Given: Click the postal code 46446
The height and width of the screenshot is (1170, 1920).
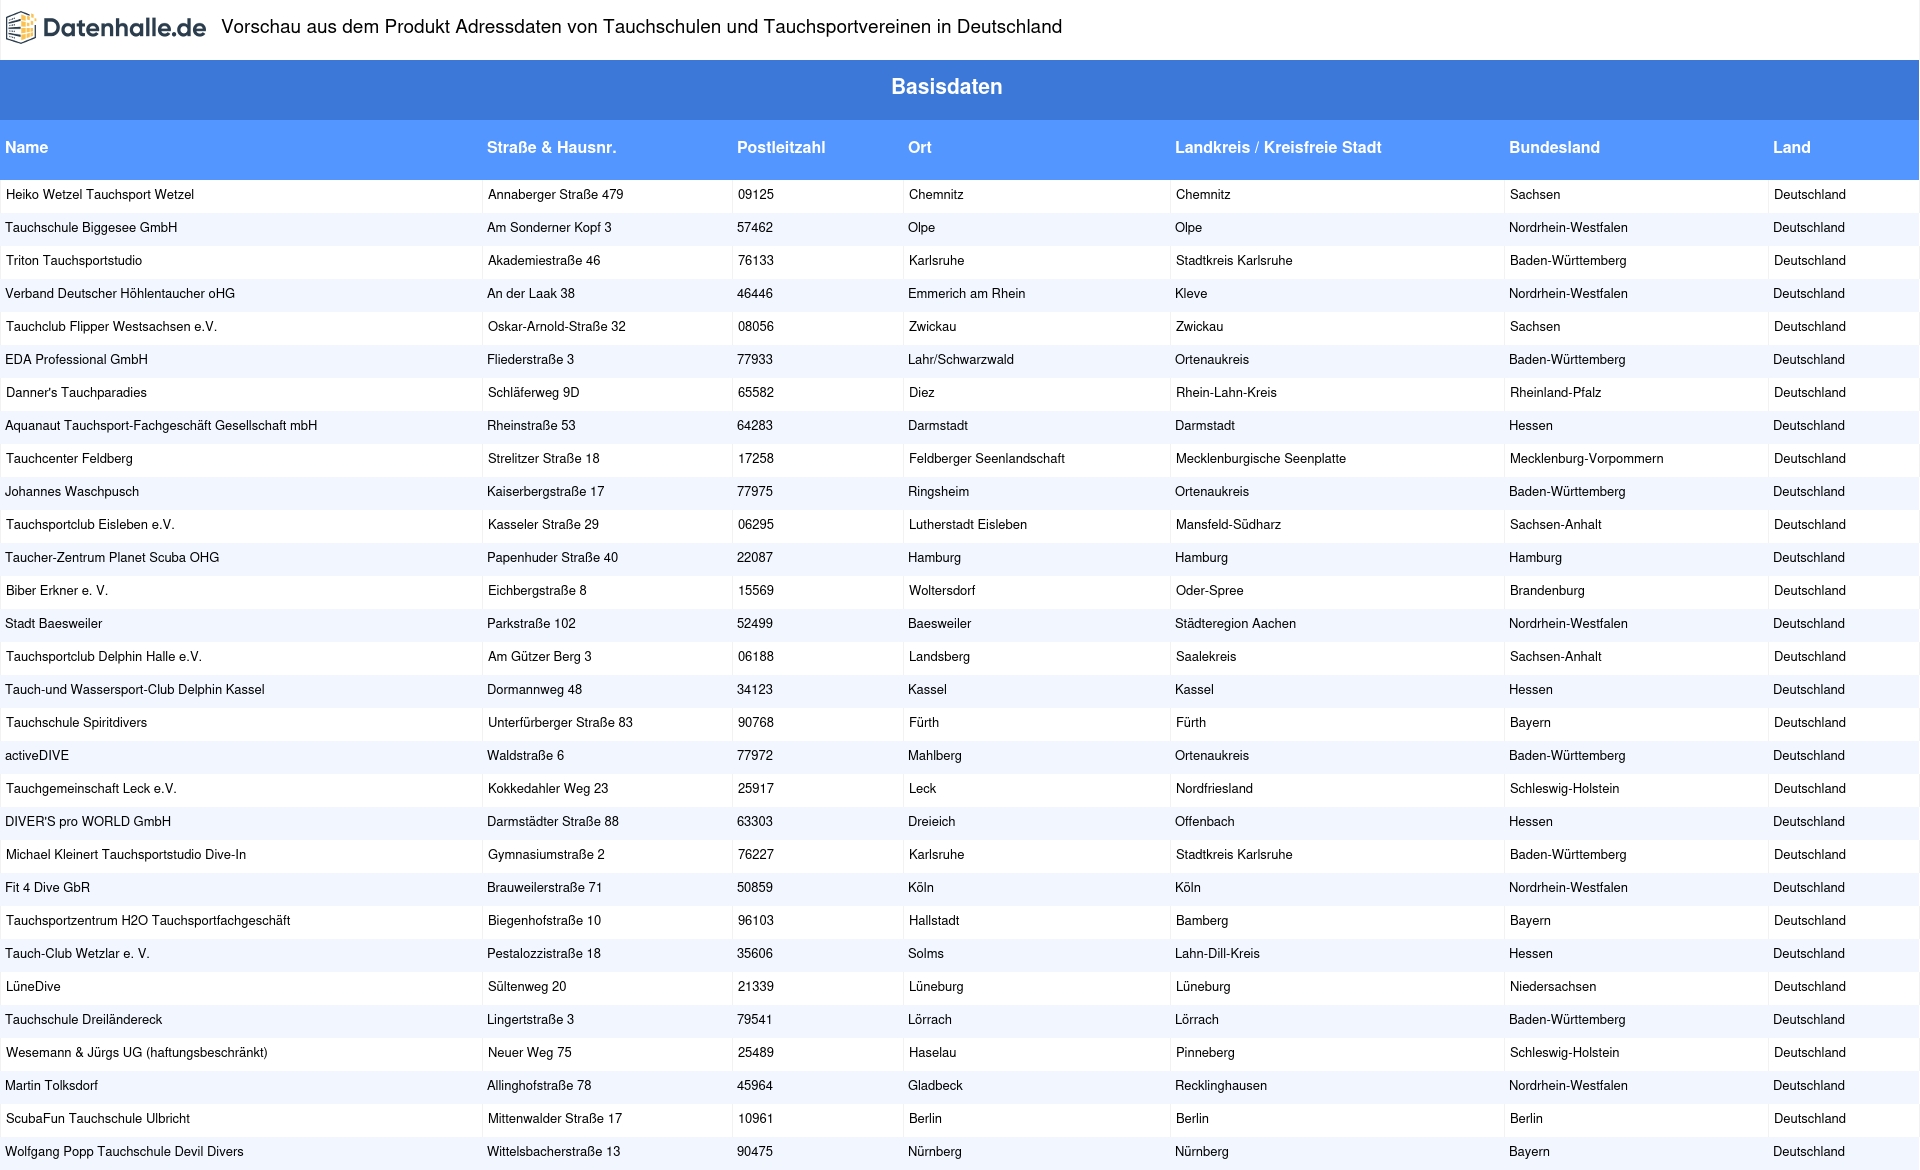Looking at the screenshot, I should point(754,294).
